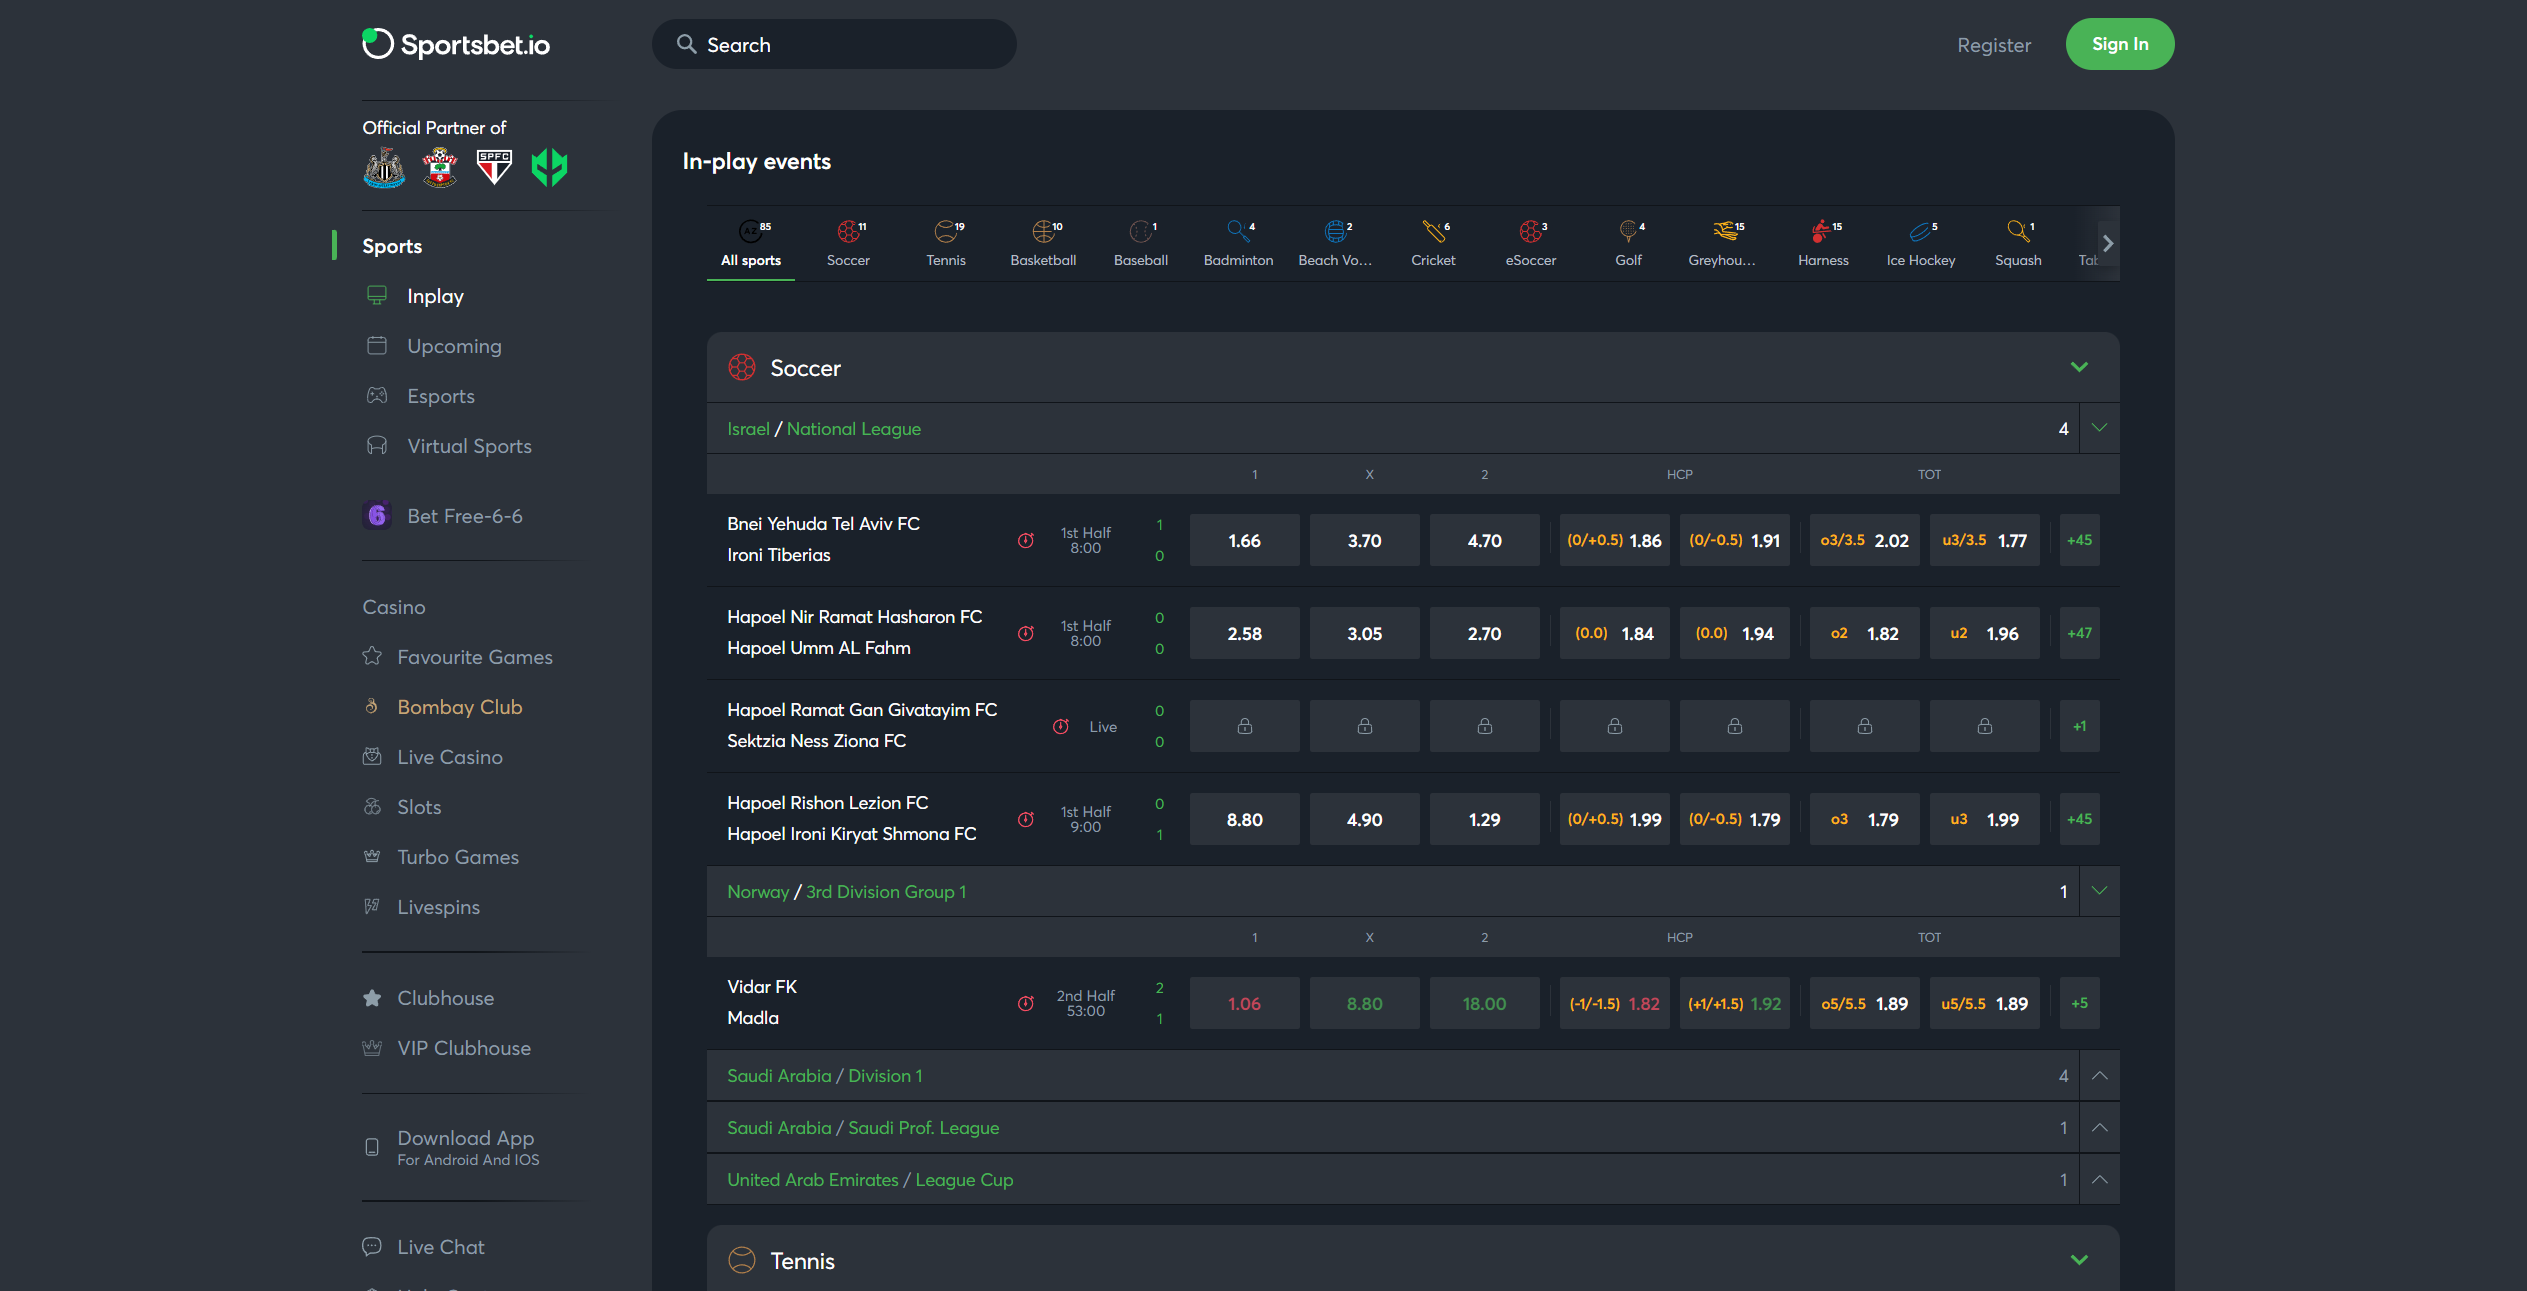
Task: Choose Vidar FK home odds 1.06
Action: click(1245, 1003)
